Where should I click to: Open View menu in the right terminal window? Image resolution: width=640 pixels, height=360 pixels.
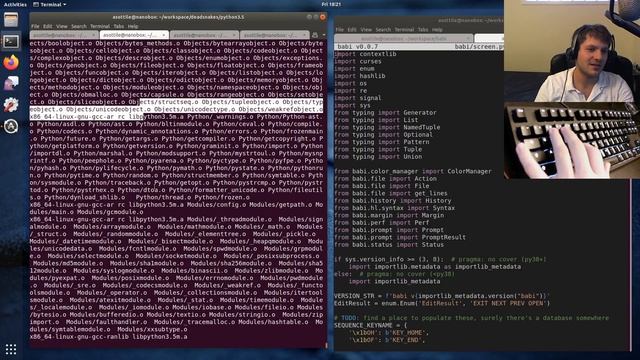(366, 29)
